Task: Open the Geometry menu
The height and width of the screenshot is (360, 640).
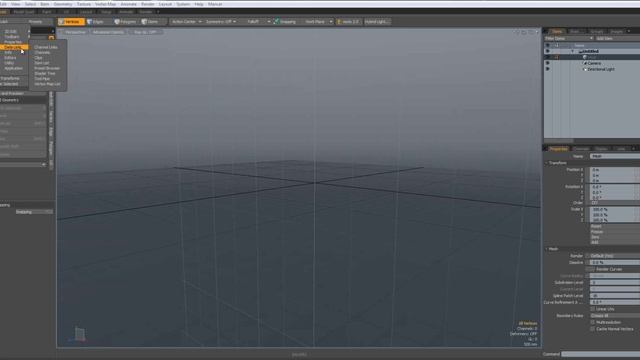Action: (x=63, y=4)
